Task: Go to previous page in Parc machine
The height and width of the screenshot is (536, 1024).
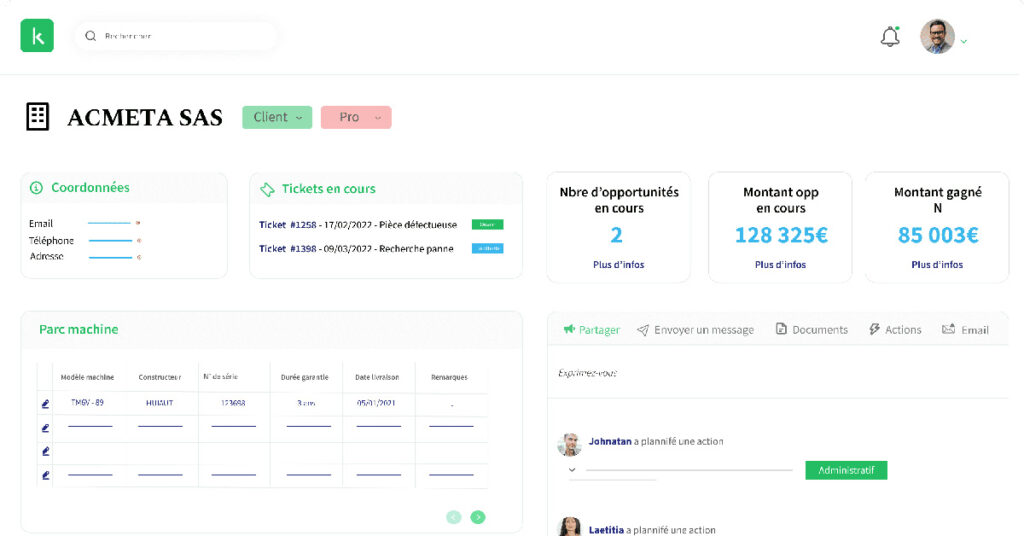Action: coord(453,517)
